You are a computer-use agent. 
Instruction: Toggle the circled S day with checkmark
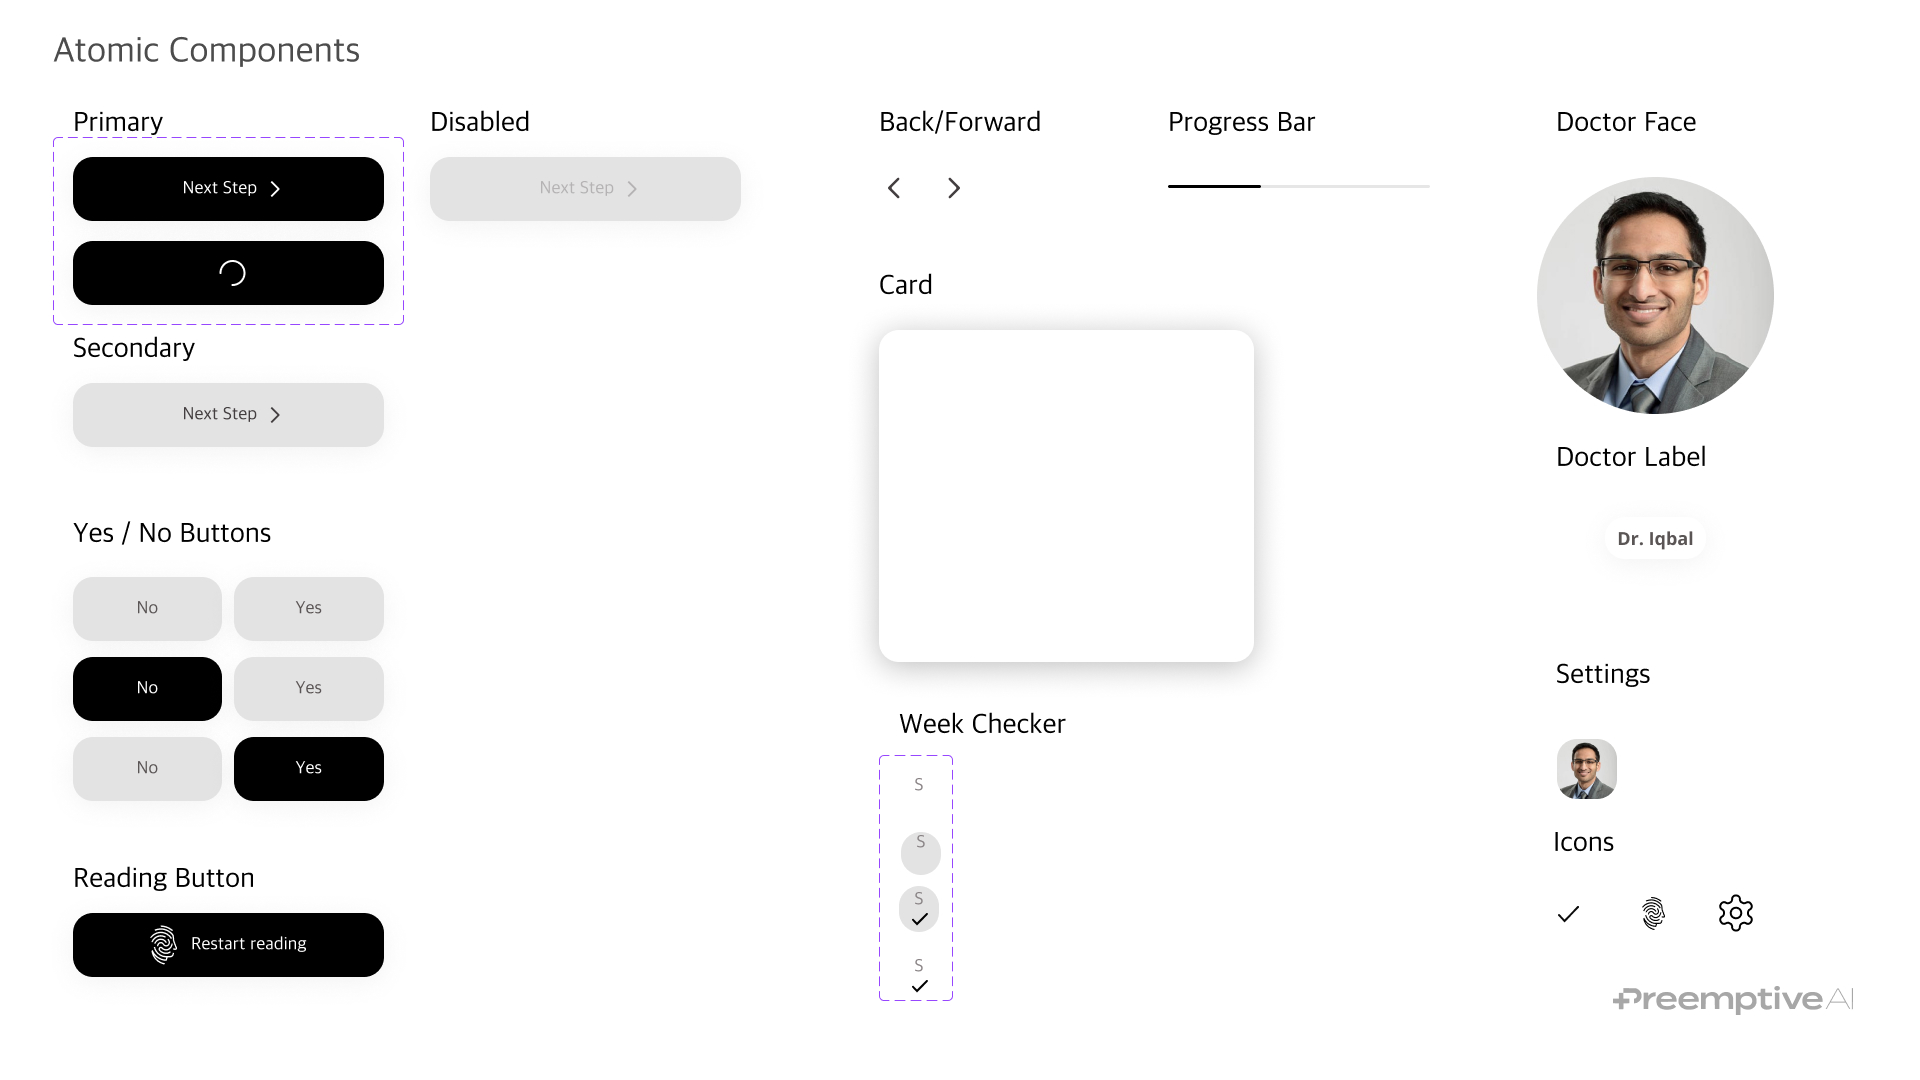(919, 909)
